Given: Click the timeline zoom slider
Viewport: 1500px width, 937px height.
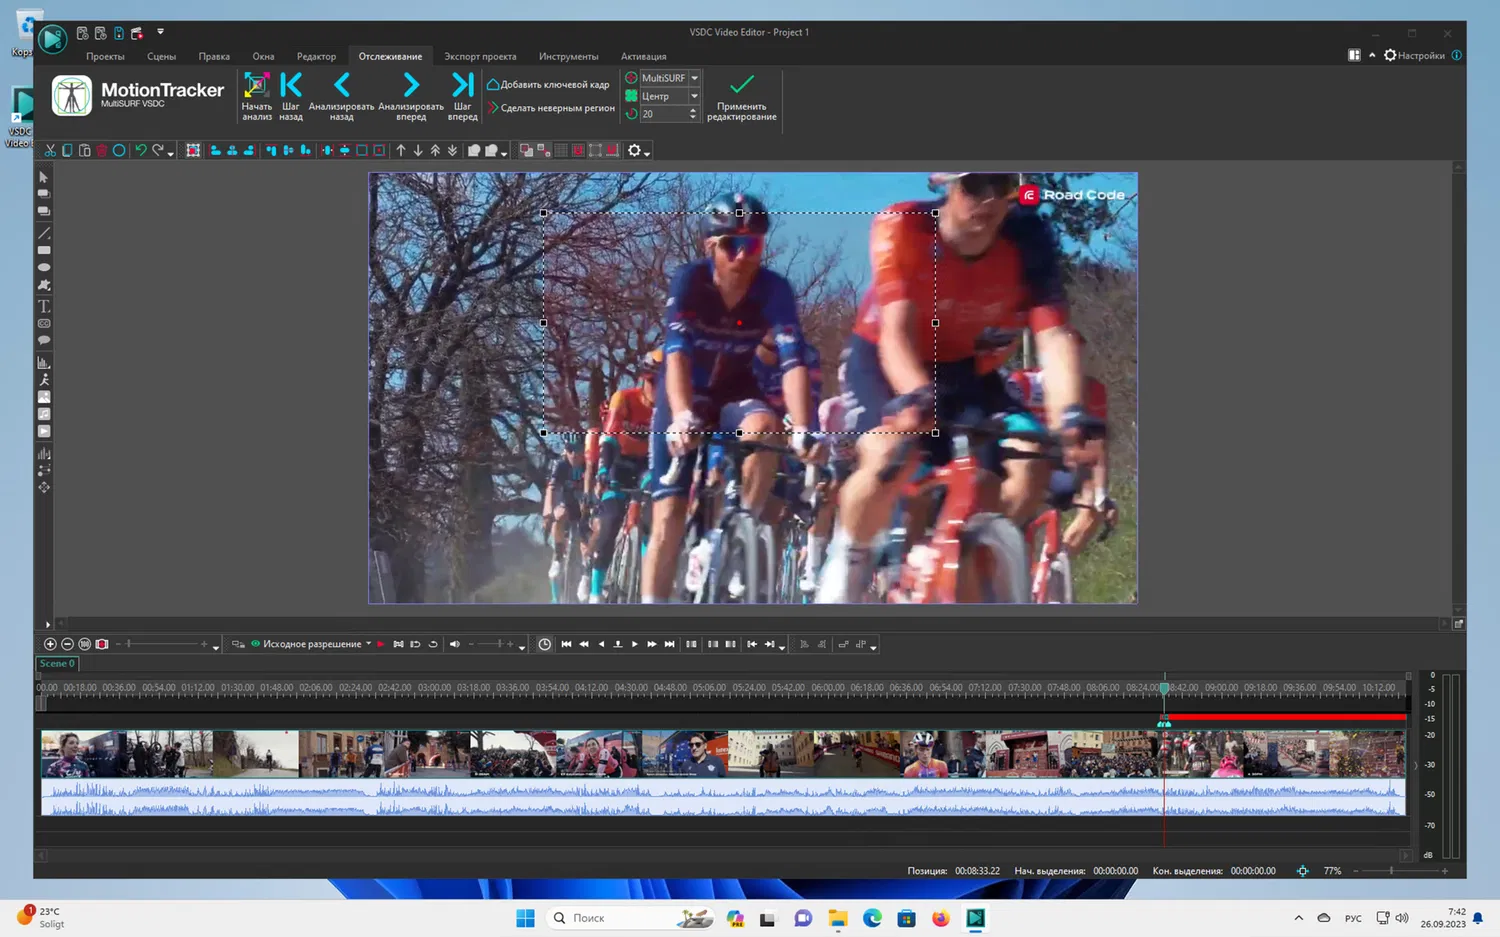Looking at the screenshot, I should (161, 644).
